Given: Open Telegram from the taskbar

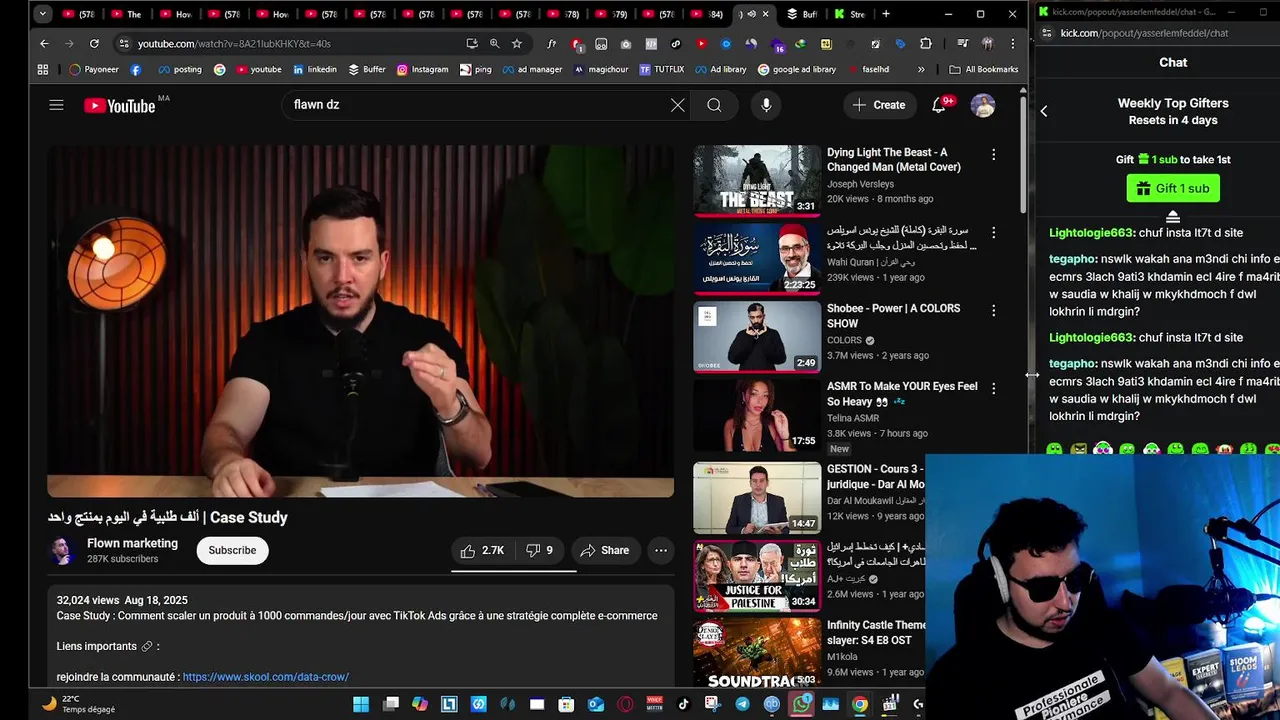Looking at the screenshot, I should coord(742,704).
